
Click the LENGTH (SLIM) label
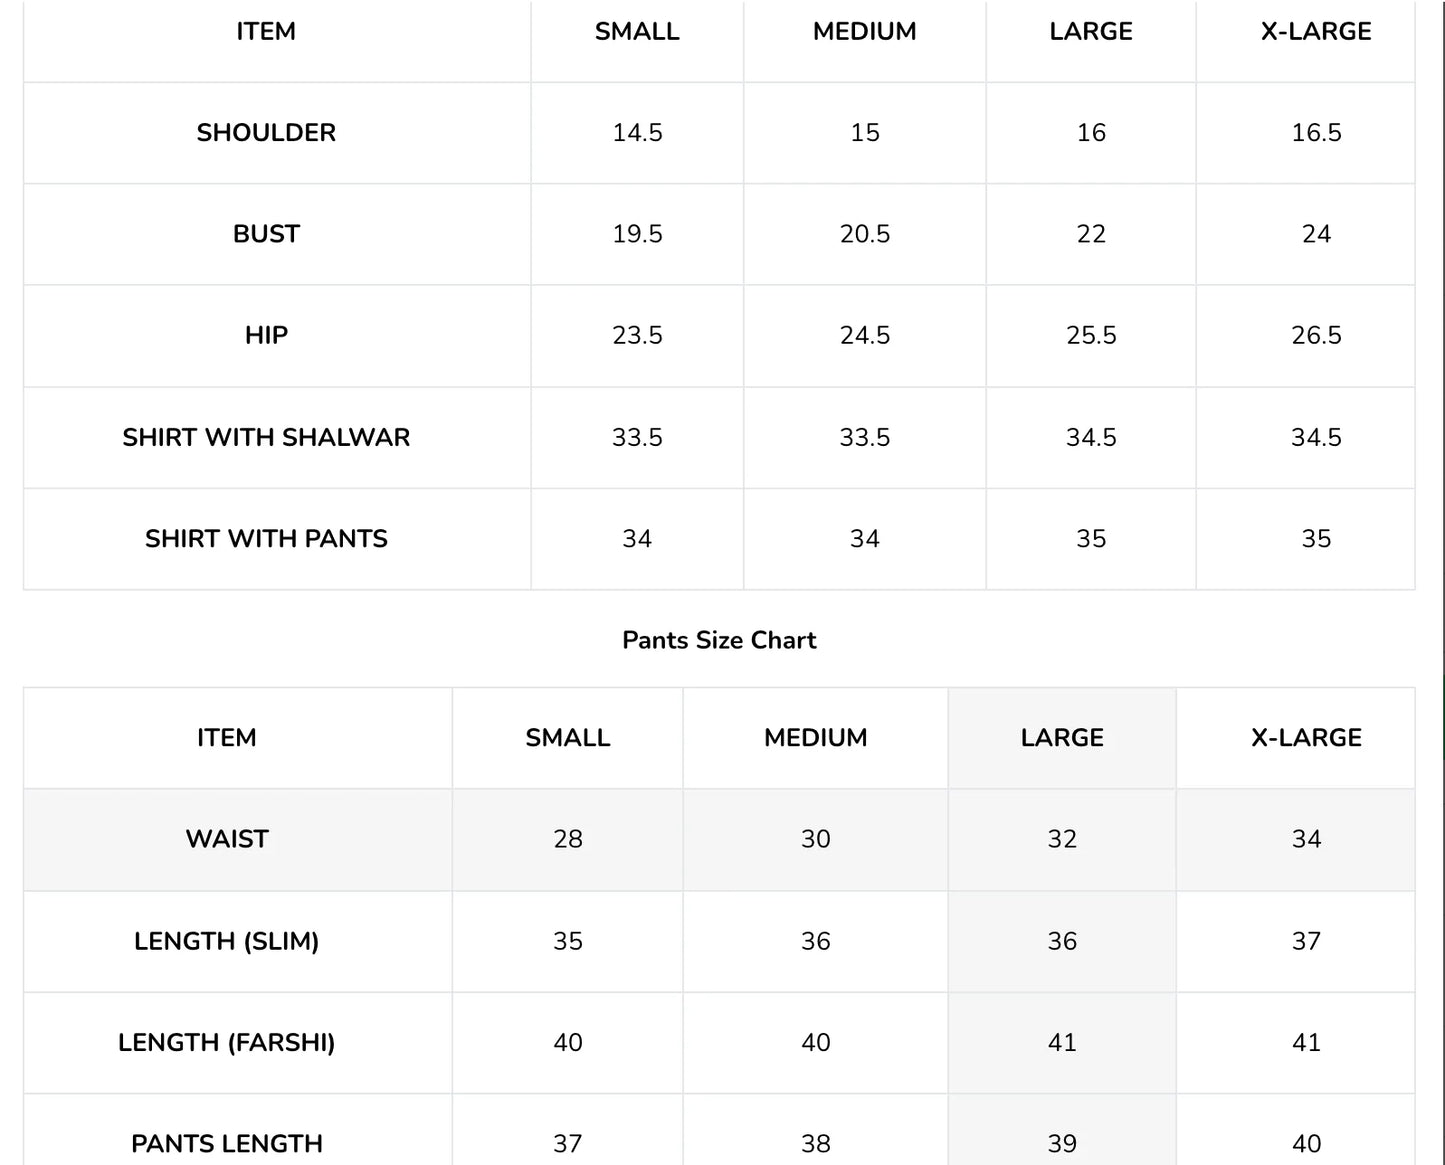pos(227,941)
